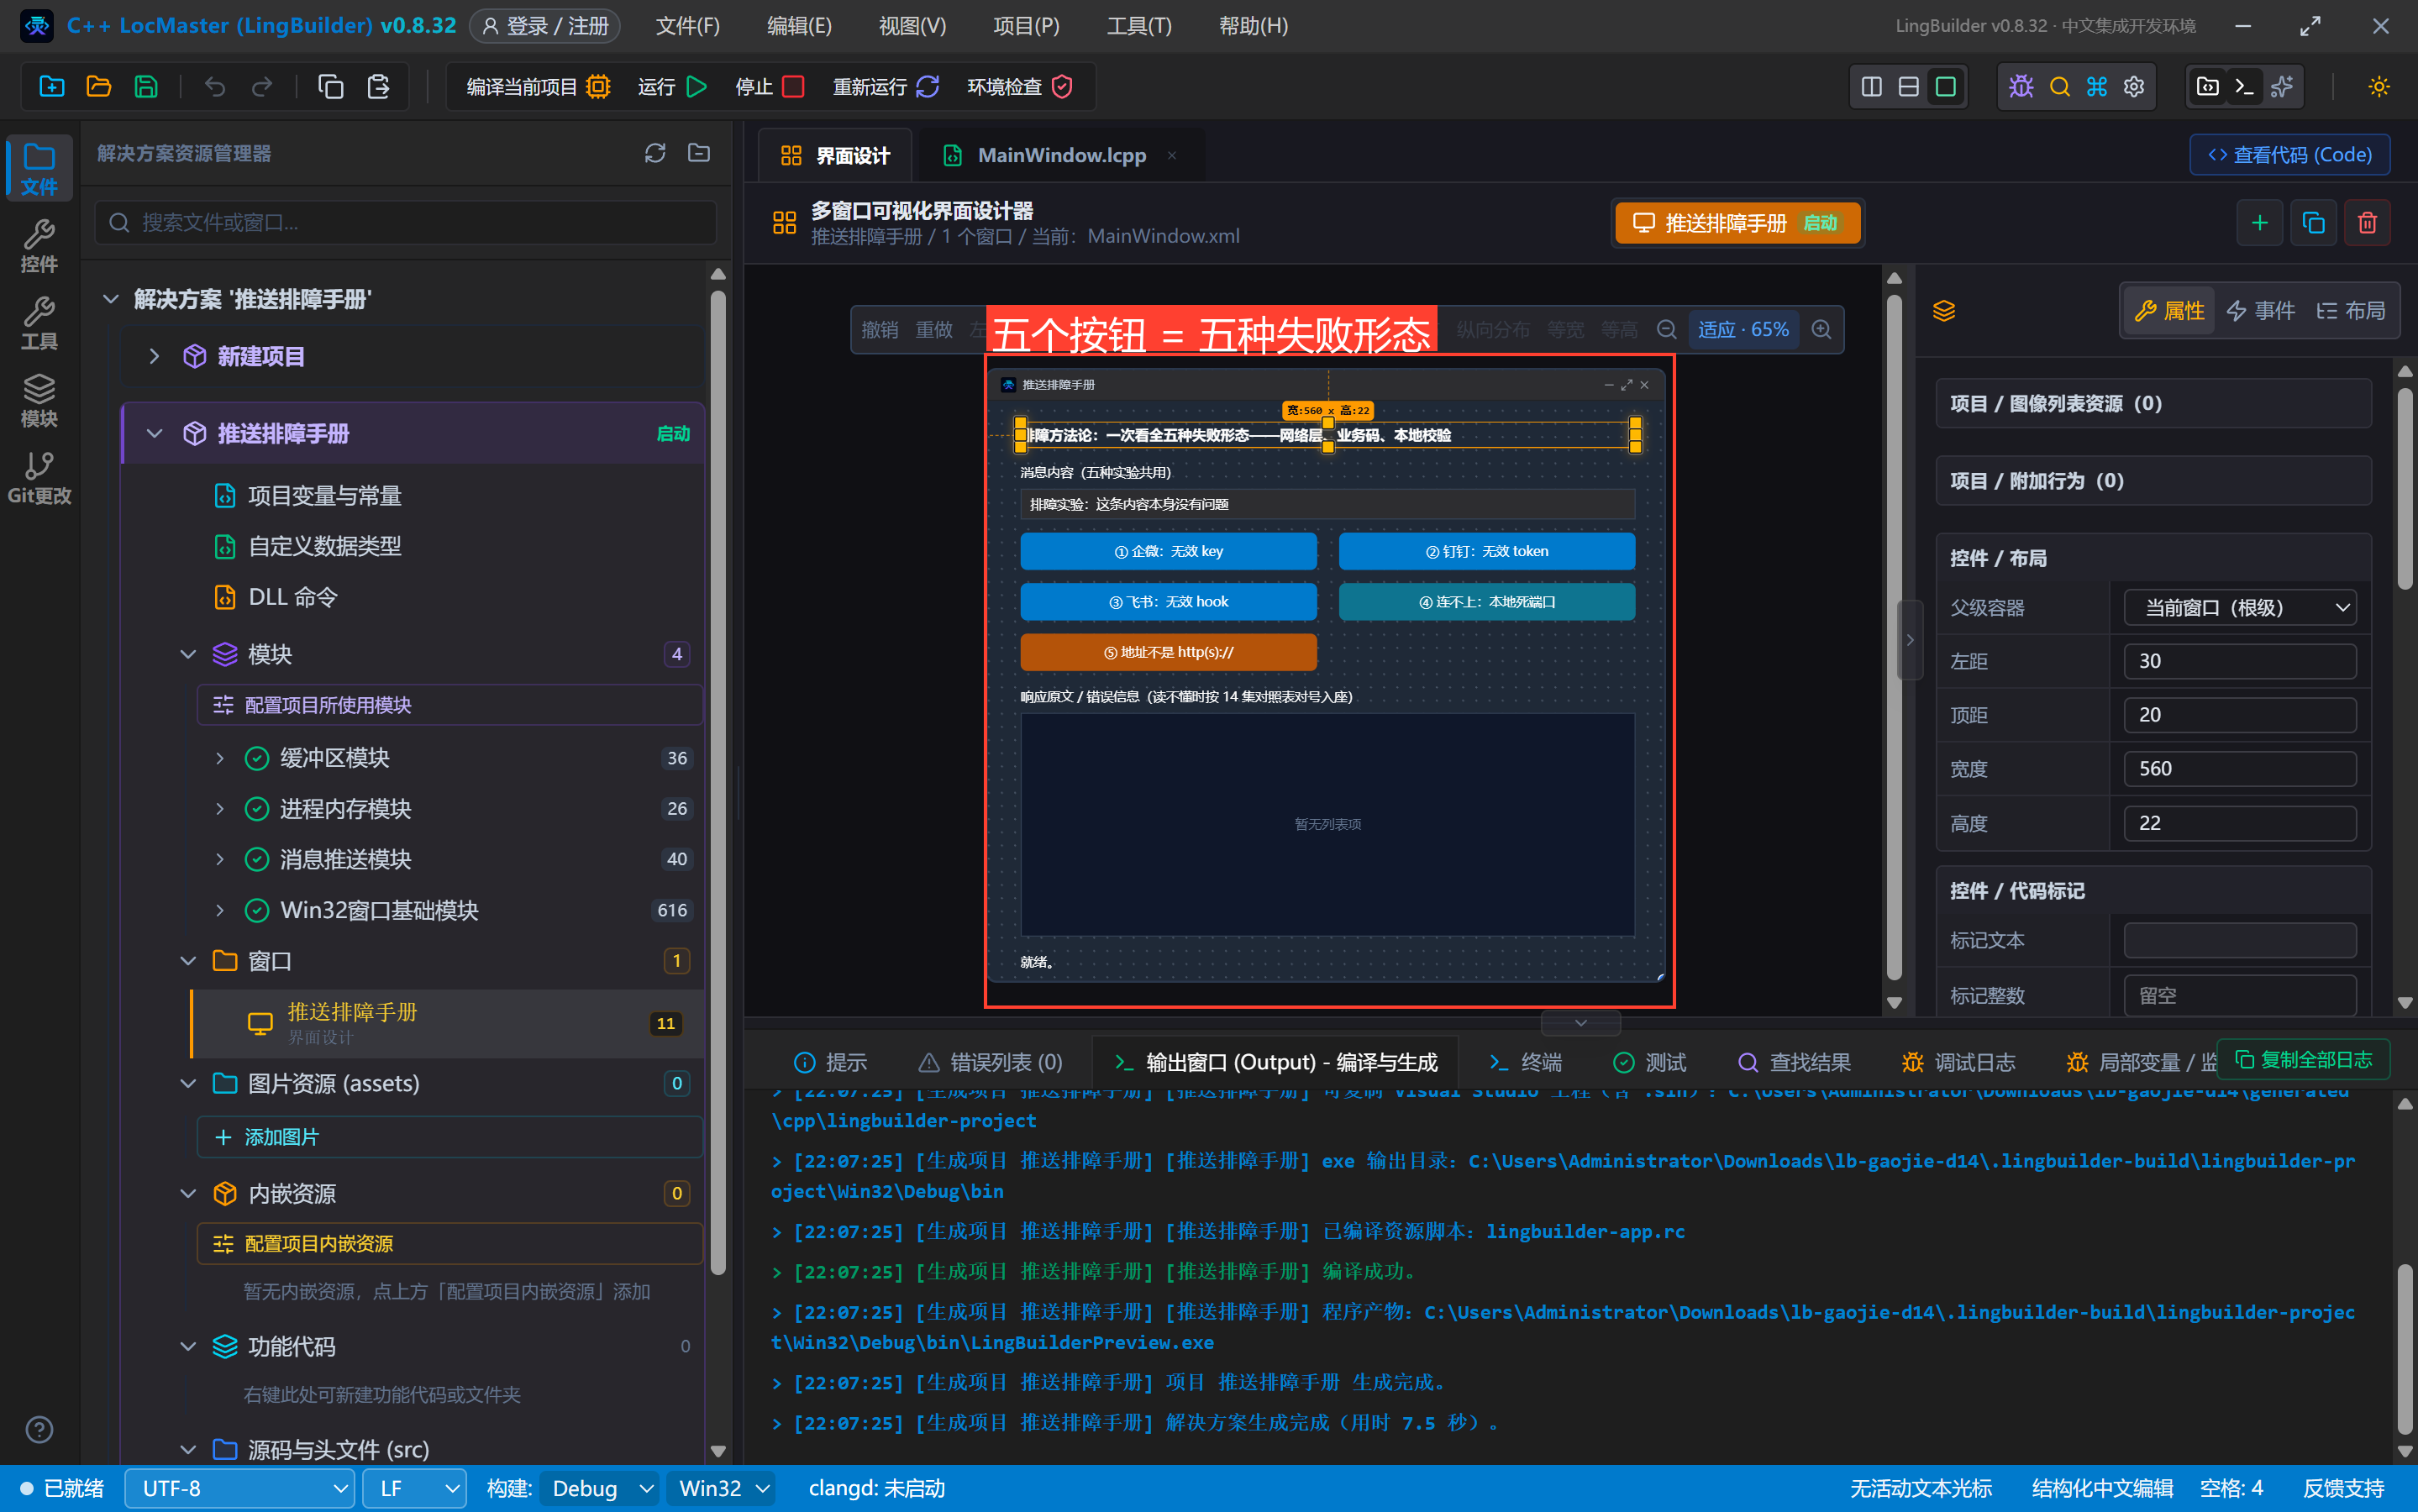This screenshot has width=2418, height=1512.
Task: Collapse the 图片资源 (assets) folder
Action: pyautogui.click(x=188, y=1084)
